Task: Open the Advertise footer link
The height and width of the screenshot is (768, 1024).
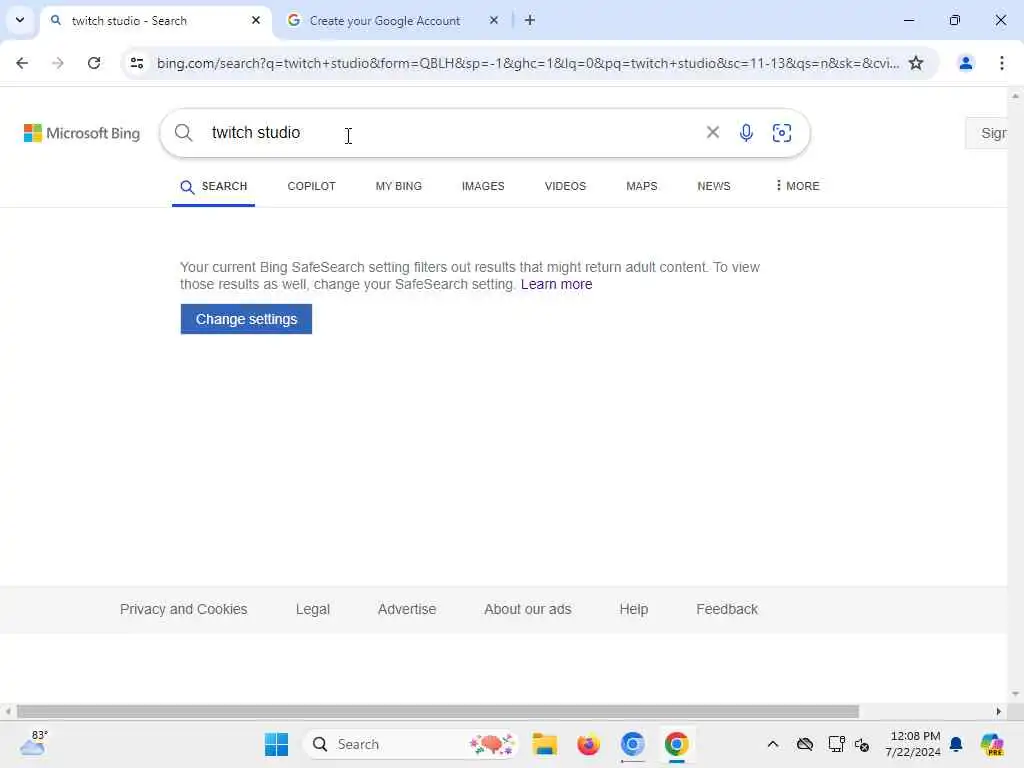Action: 407,609
